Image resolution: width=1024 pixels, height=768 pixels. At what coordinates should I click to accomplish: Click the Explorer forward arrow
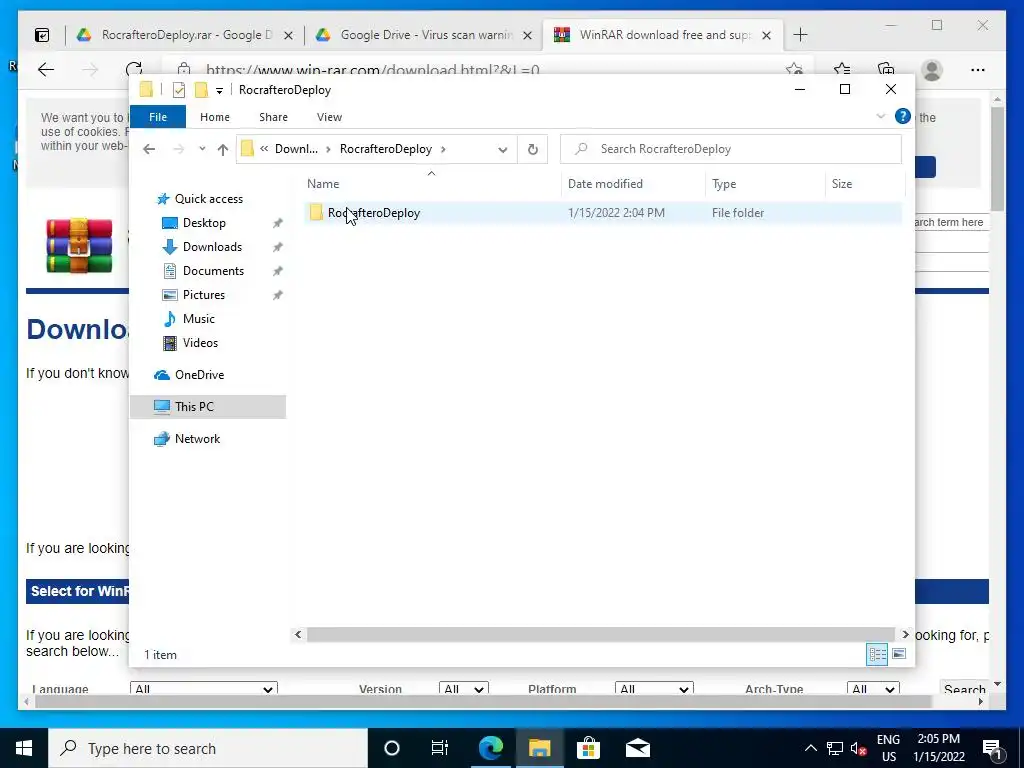click(178, 150)
